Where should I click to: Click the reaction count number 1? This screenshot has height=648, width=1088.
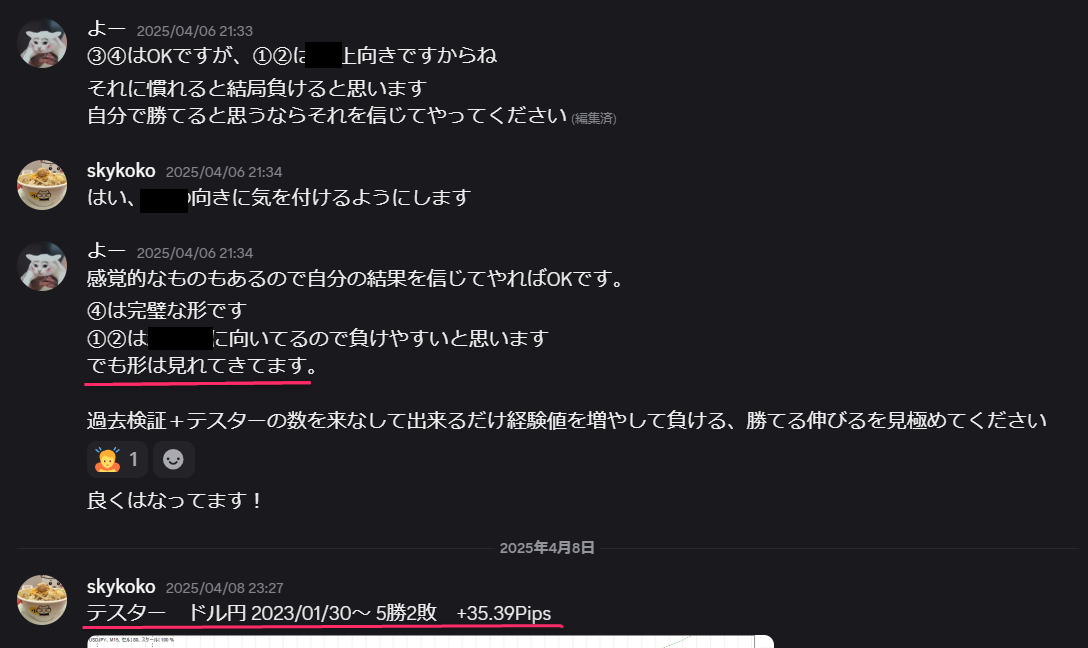pos(133,459)
